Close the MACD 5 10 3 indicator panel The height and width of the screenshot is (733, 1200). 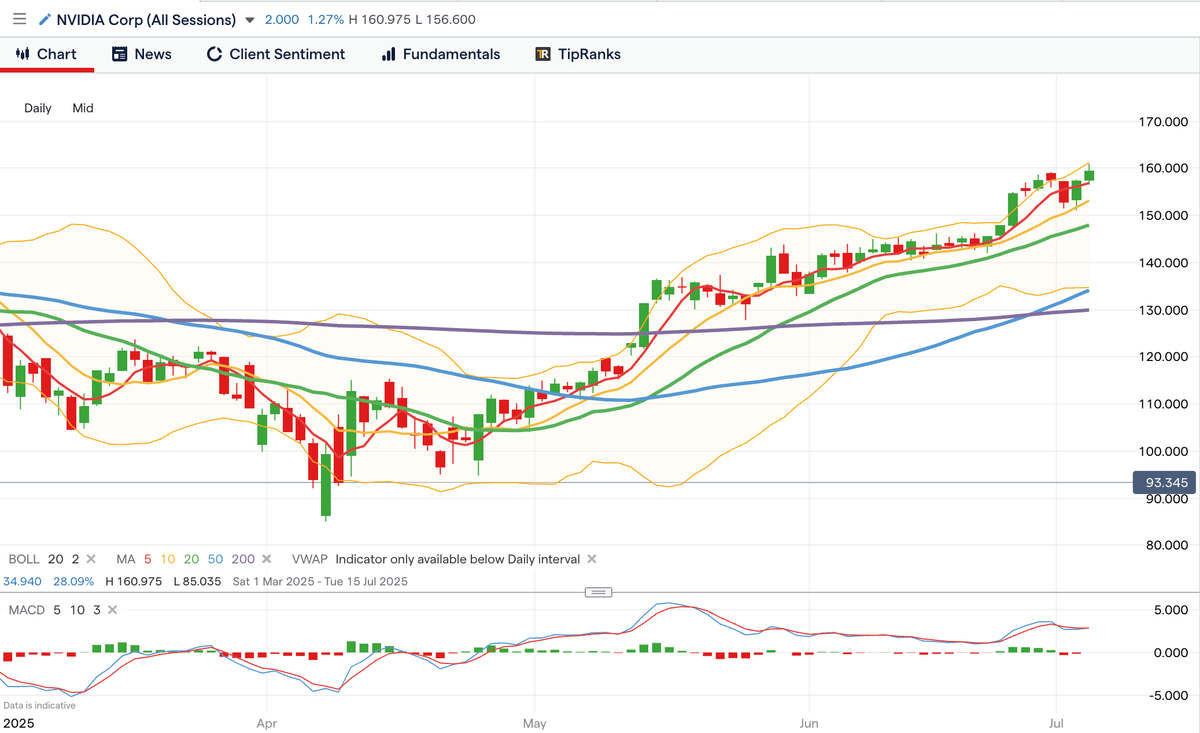[111, 609]
